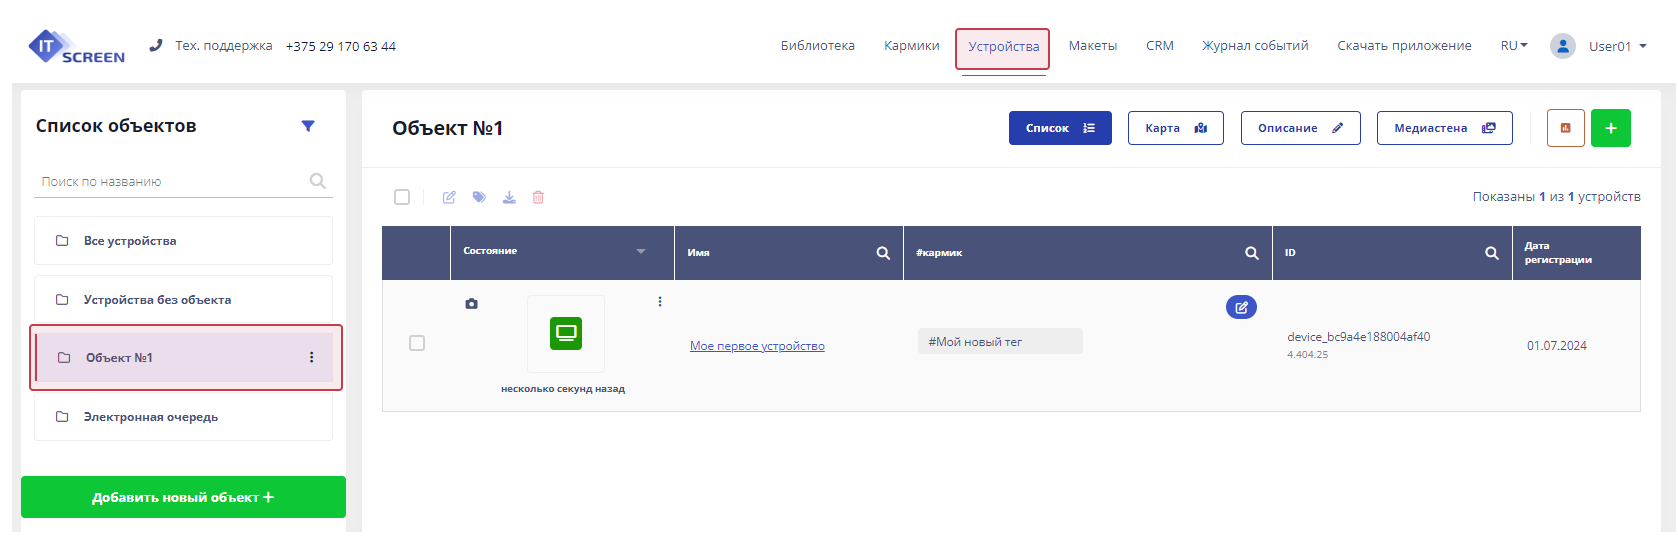
Task: Check the box for Мое первое устройство row
Action: pos(417,343)
